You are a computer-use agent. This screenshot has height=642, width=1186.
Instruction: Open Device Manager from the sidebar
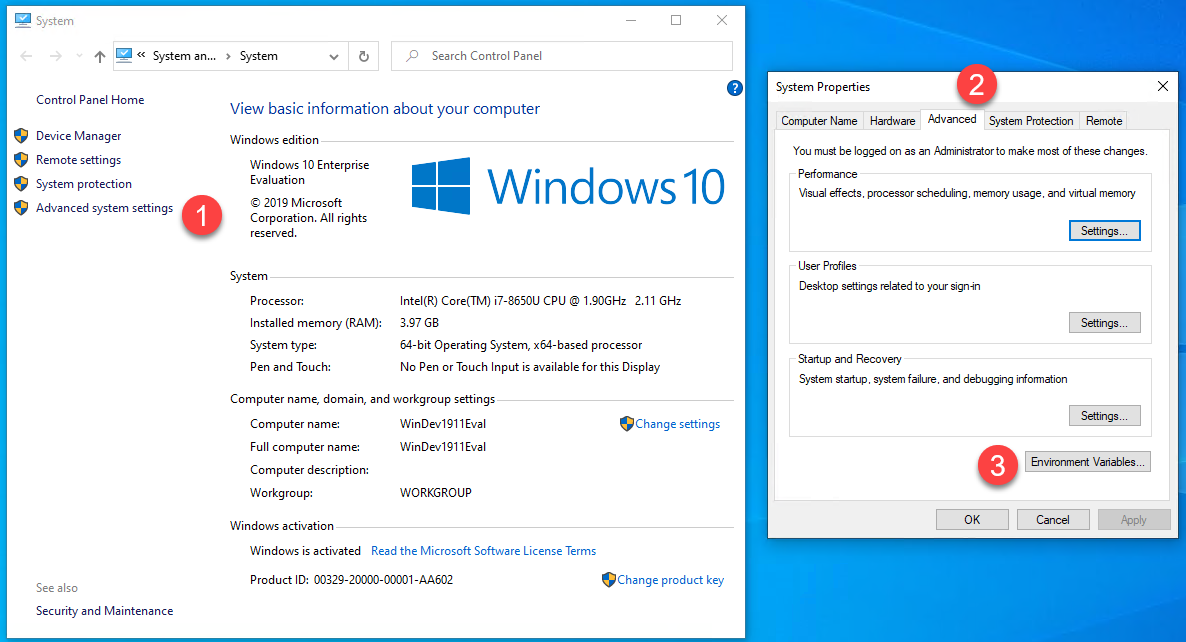[x=79, y=136]
